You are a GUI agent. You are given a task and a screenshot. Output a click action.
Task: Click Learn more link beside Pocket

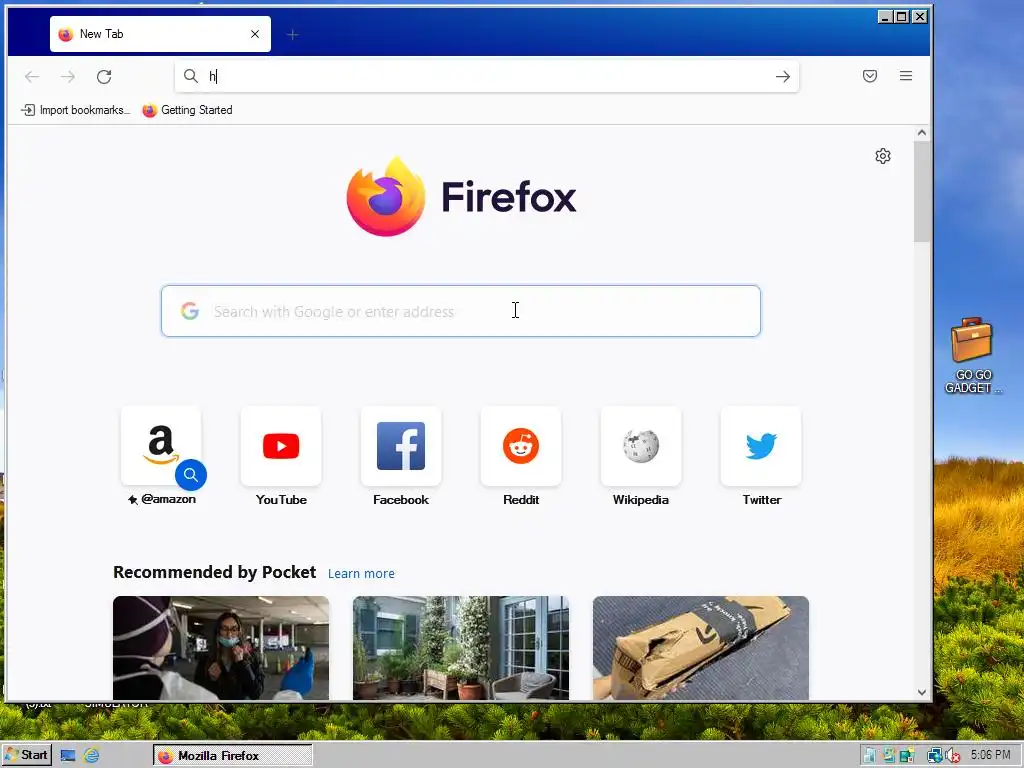pos(361,573)
